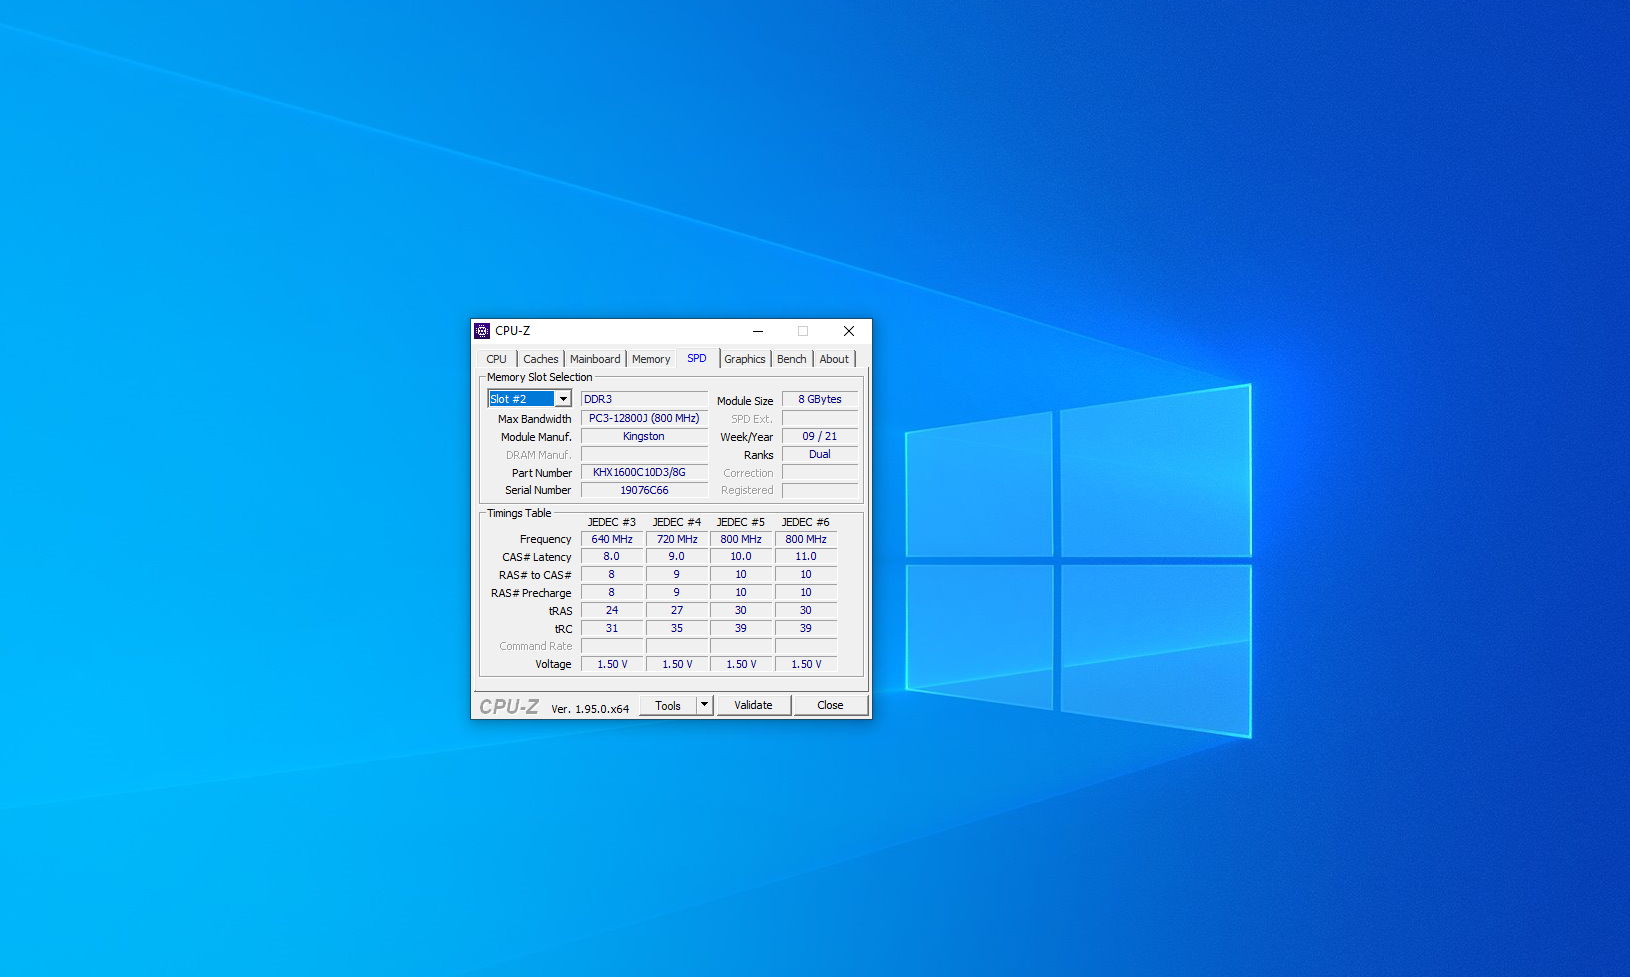Viewport: 1630px width, 977px height.
Task: Click the CAS# Latency row label
Action: [x=537, y=557]
